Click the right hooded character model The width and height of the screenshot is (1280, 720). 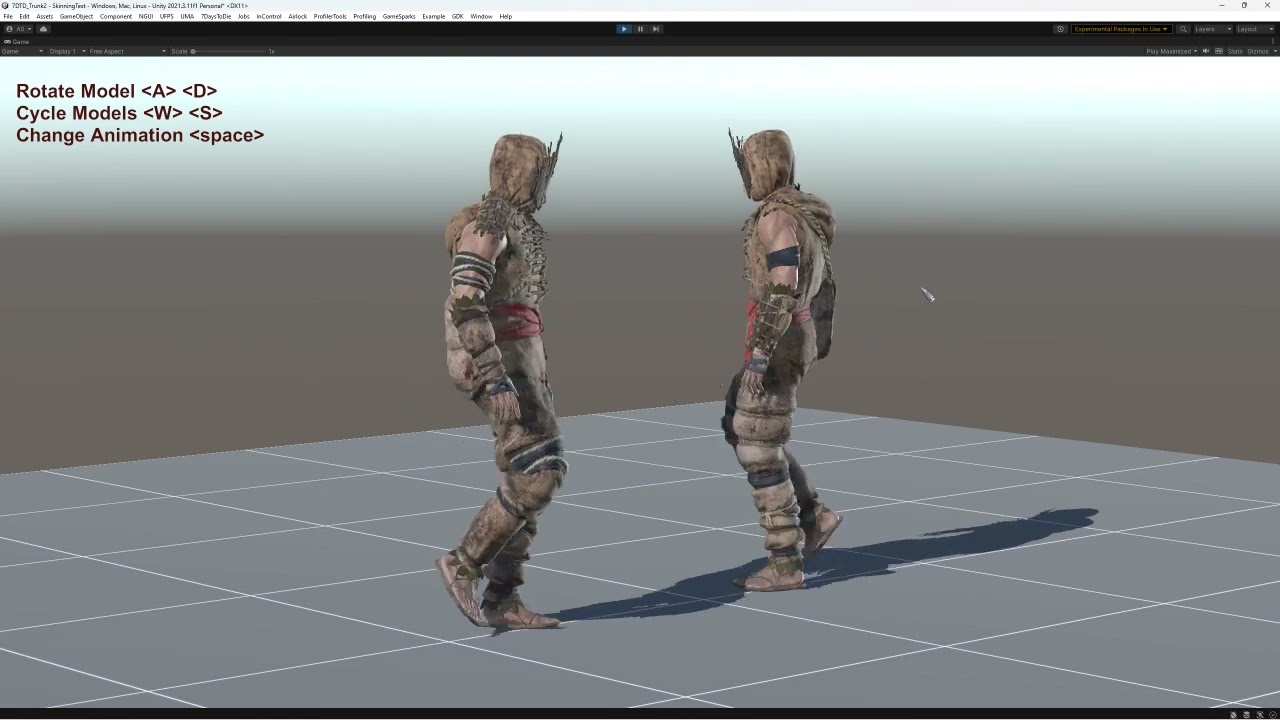coord(782,360)
